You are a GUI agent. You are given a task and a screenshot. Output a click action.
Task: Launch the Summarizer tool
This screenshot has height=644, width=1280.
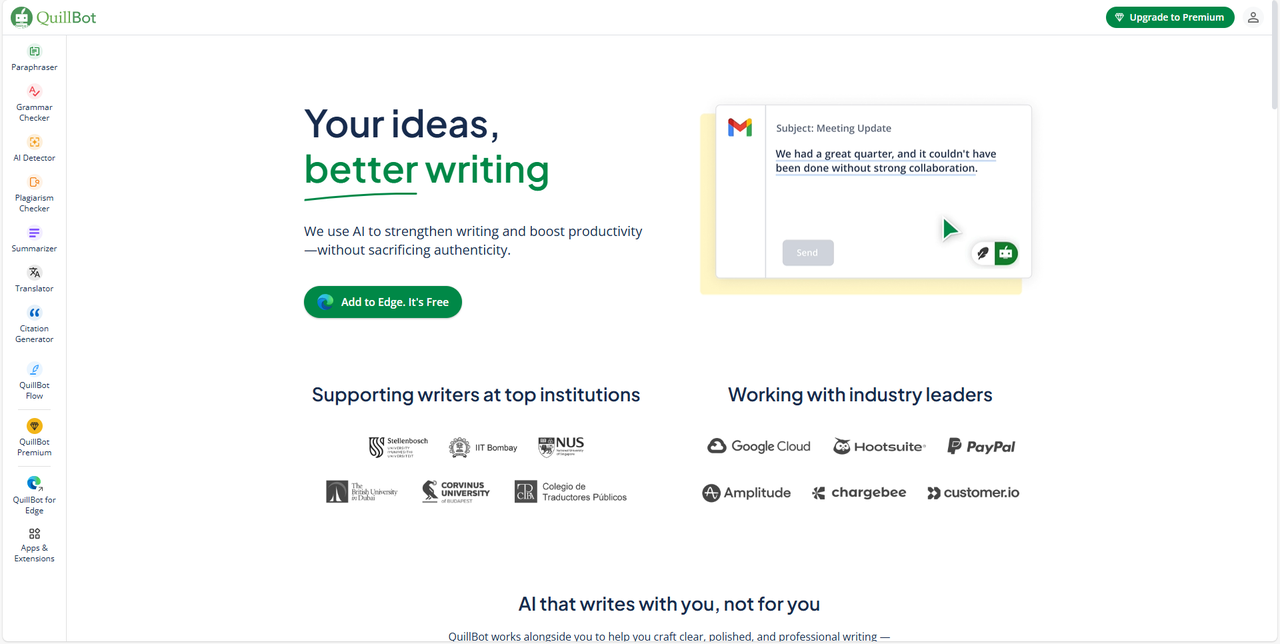click(x=34, y=240)
